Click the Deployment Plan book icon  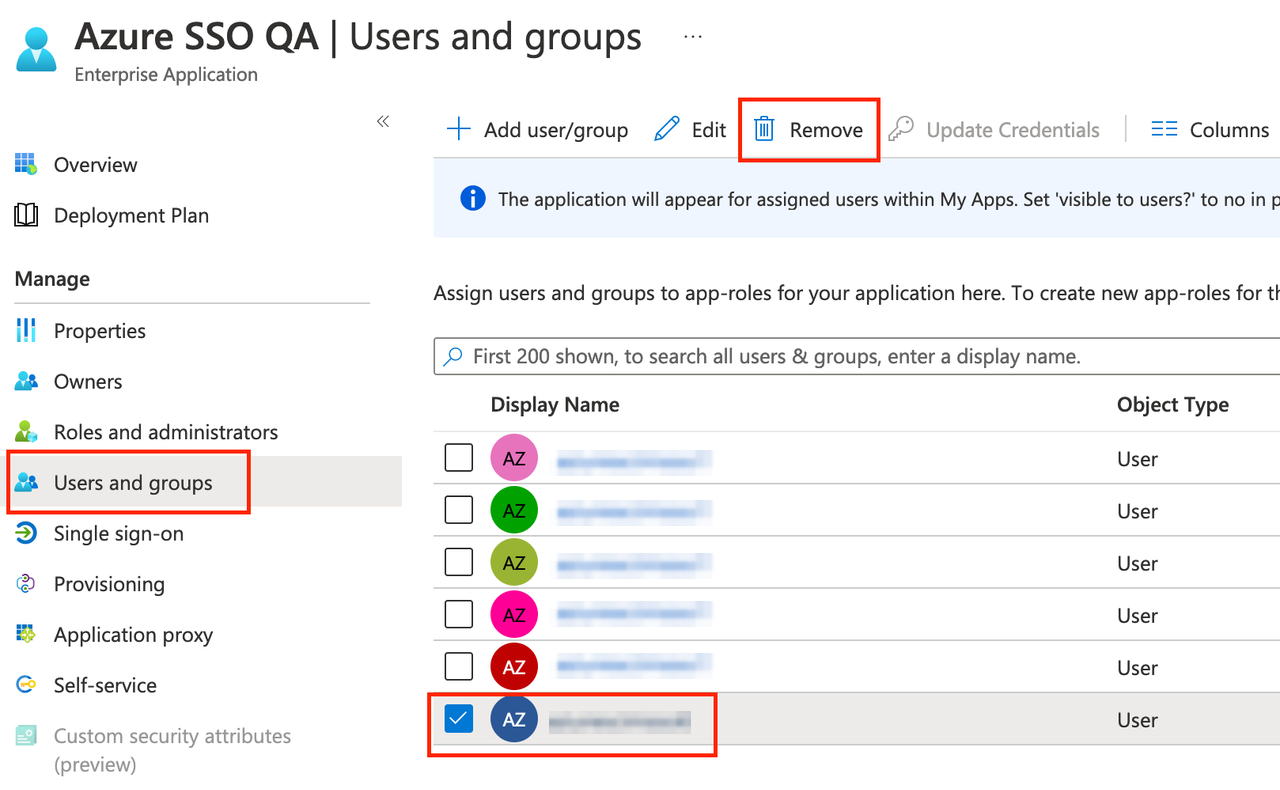point(26,215)
